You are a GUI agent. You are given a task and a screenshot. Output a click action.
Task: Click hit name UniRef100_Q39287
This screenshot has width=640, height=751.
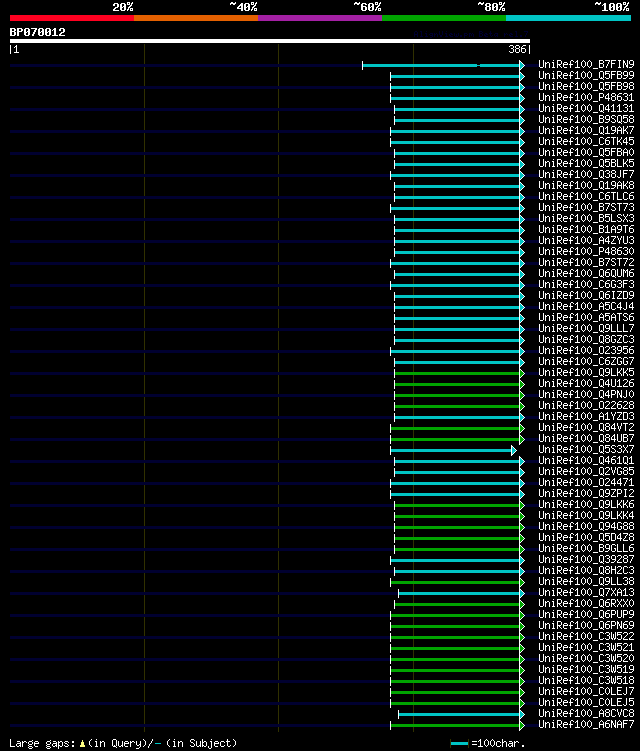point(586,560)
